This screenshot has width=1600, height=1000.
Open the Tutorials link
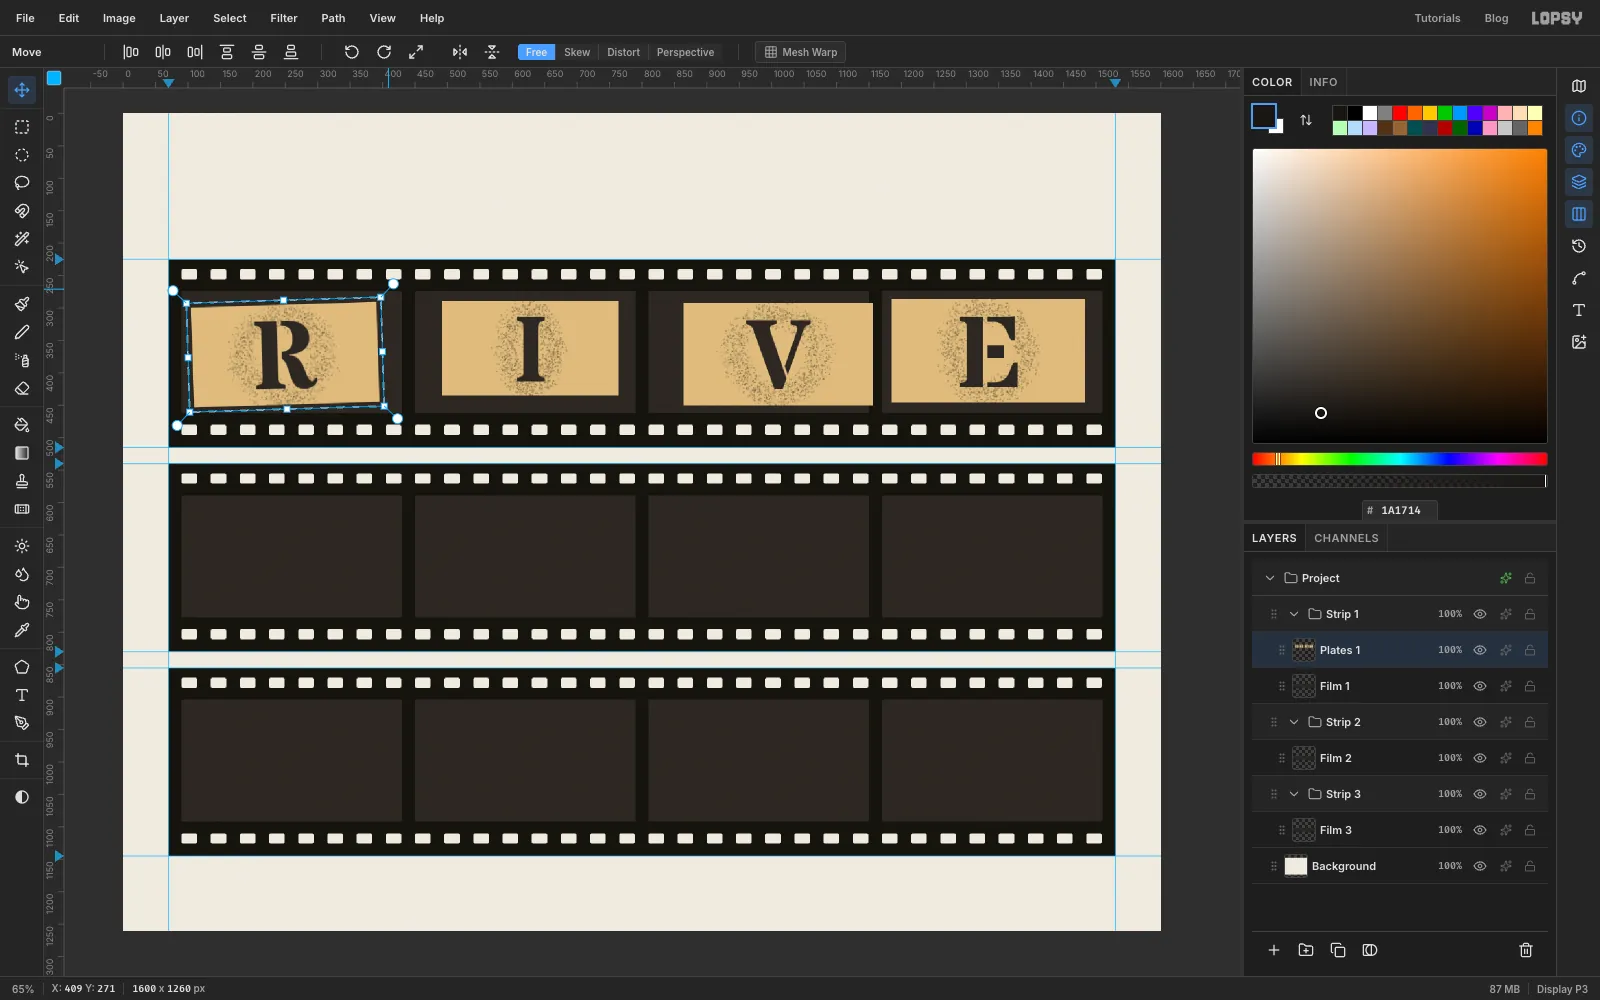tap(1437, 18)
